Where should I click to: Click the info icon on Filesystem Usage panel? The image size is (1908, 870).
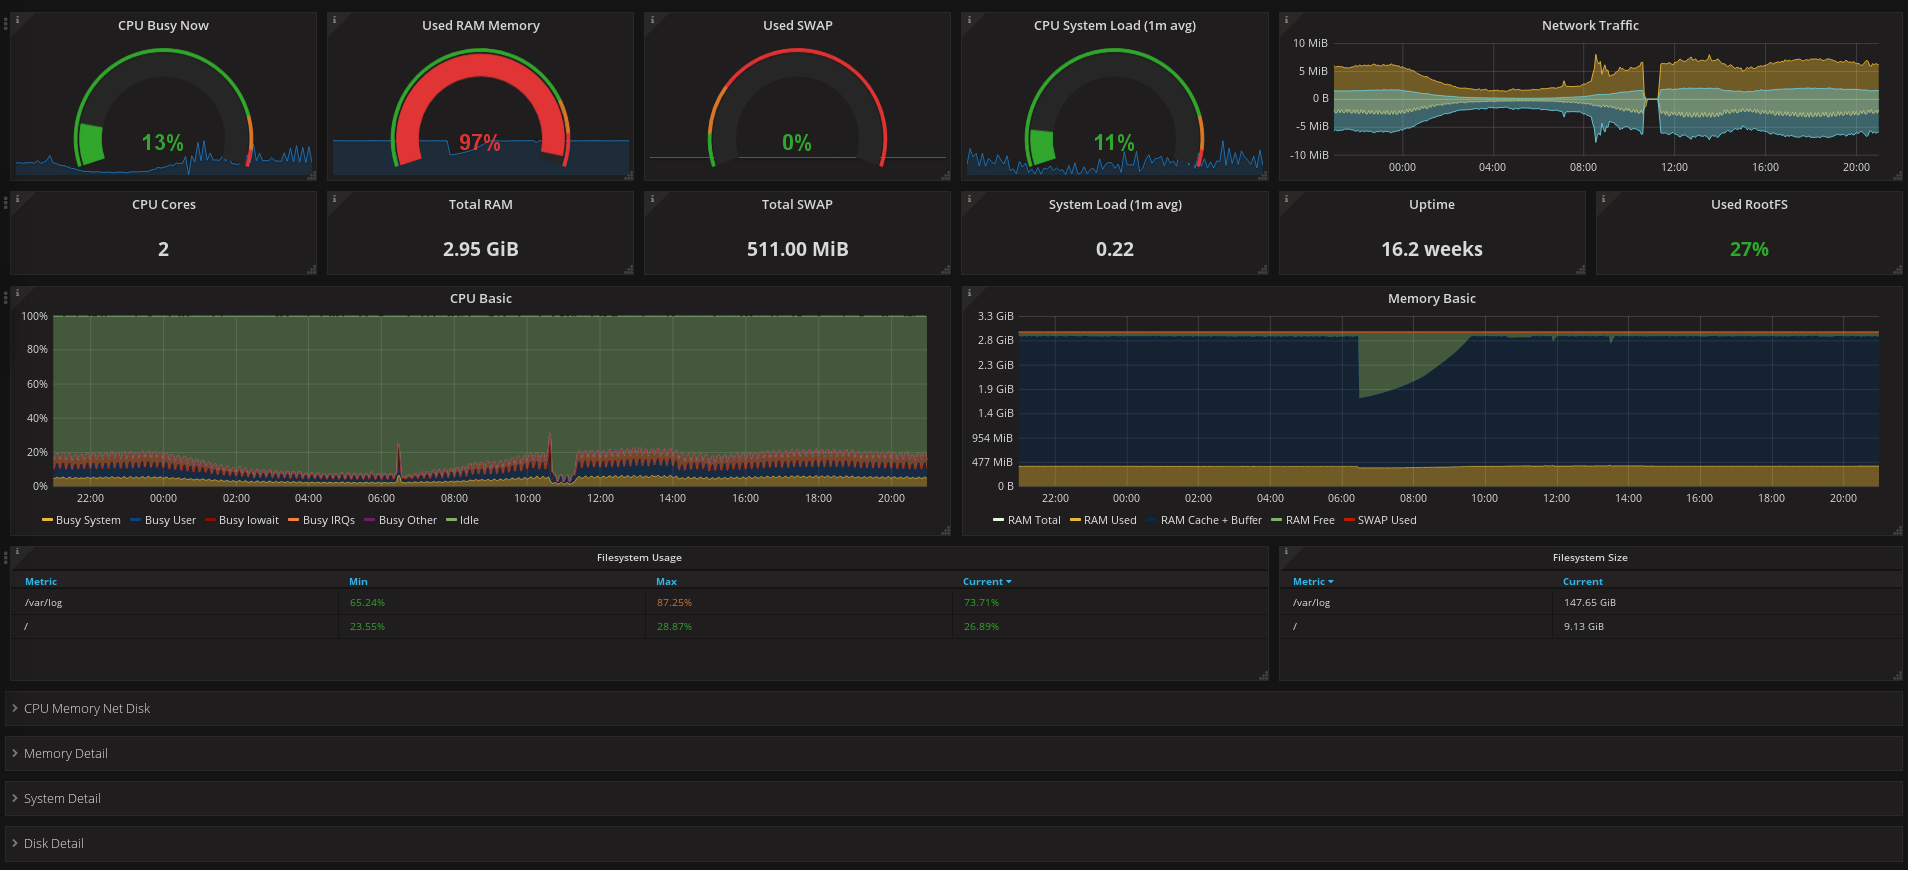17,551
